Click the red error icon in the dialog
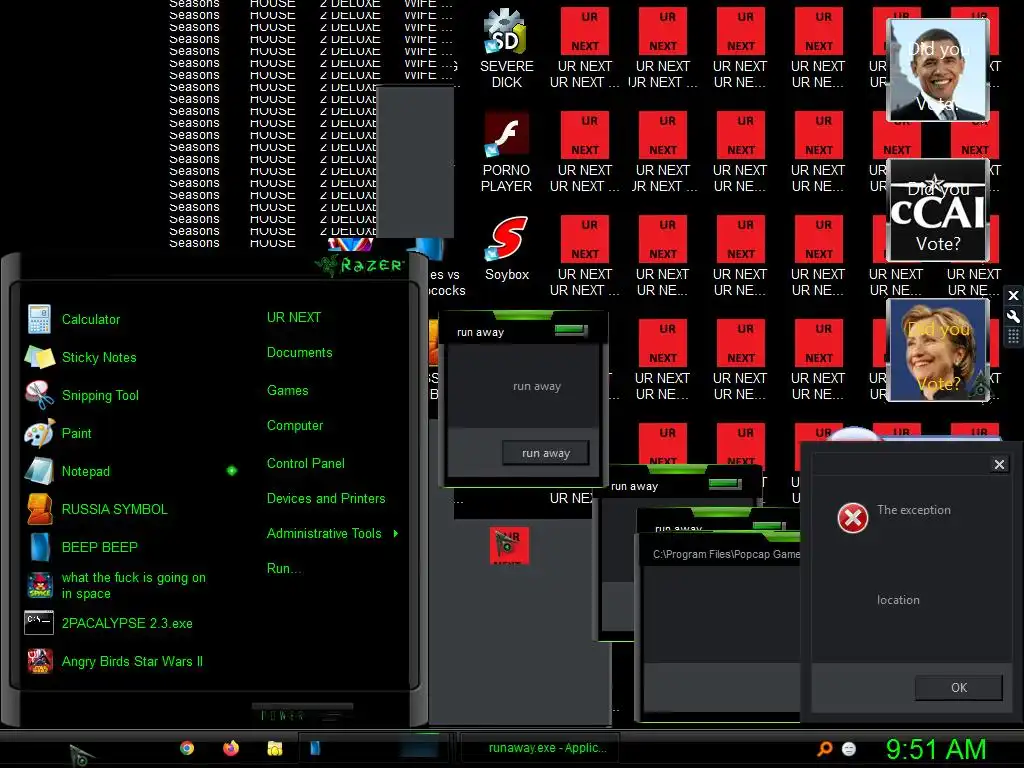Image resolution: width=1024 pixels, height=768 pixels. point(853,518)
